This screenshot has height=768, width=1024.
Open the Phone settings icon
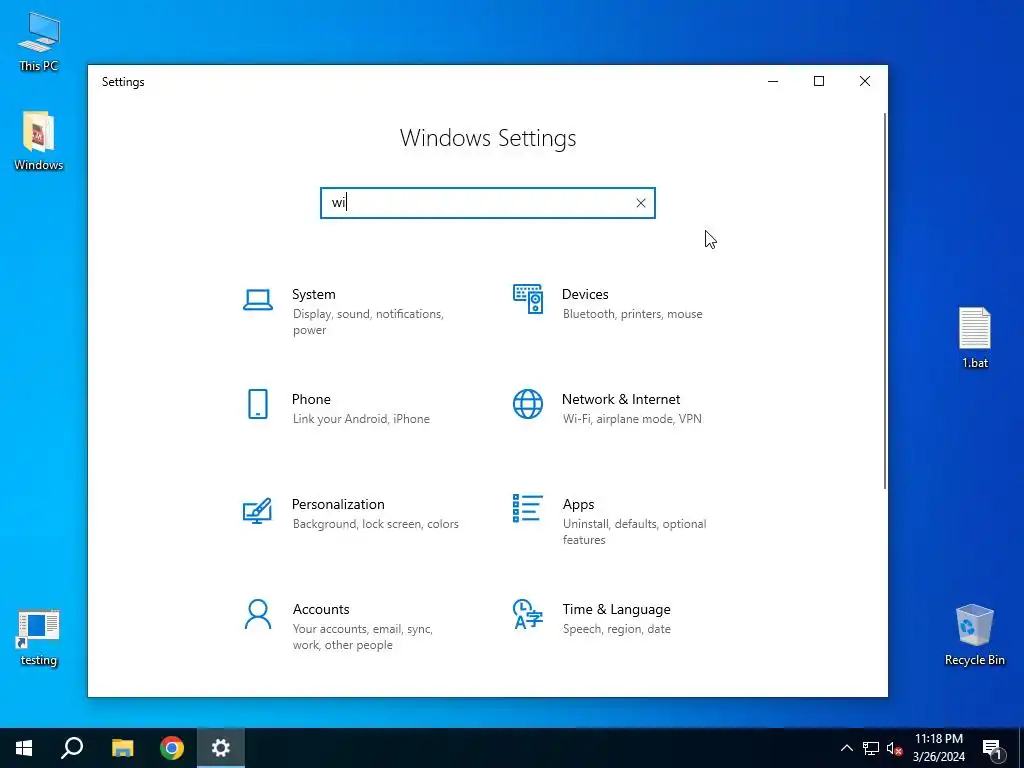(x=258, y=404)
